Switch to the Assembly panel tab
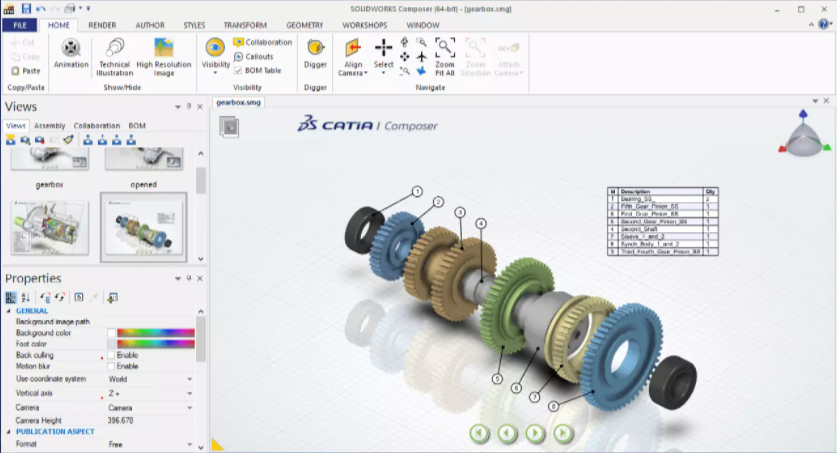This screenshot has height=453, width=837. [x=50, y=126]
